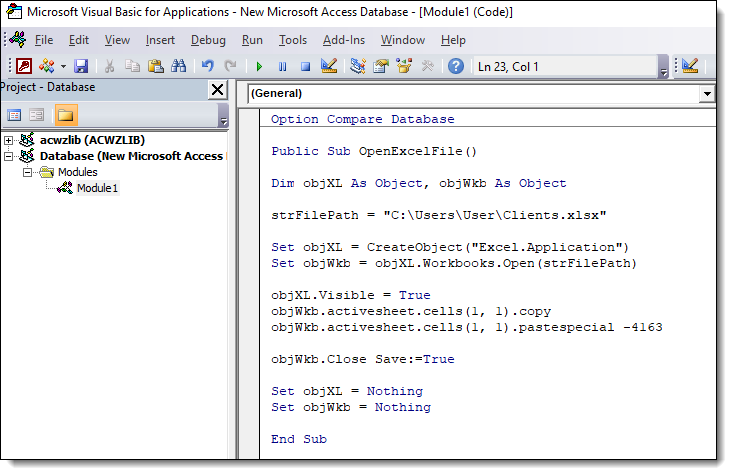Viewport: 732px width, 475px height.
Task: Open Visual Basic Help question mark icon
Action: click(455, 66)
